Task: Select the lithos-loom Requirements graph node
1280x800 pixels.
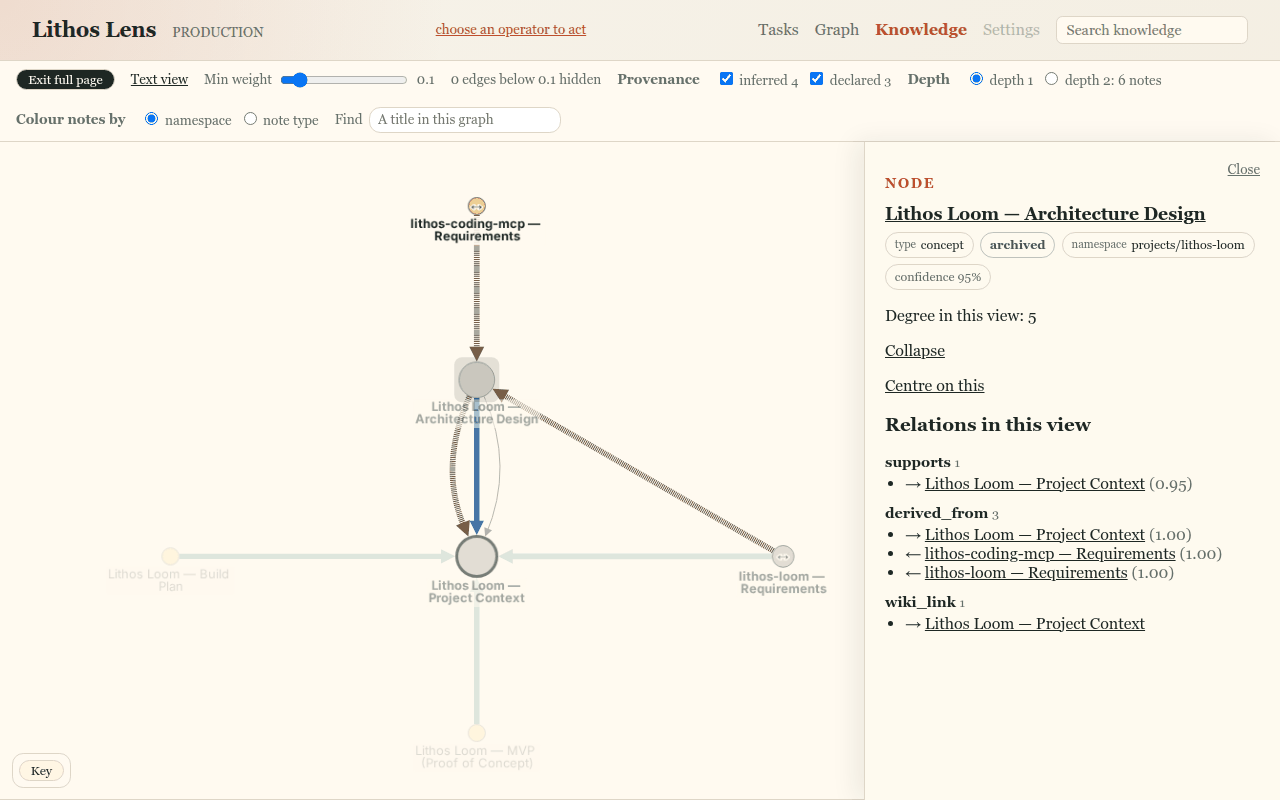Action: click(x=783, y=556)
